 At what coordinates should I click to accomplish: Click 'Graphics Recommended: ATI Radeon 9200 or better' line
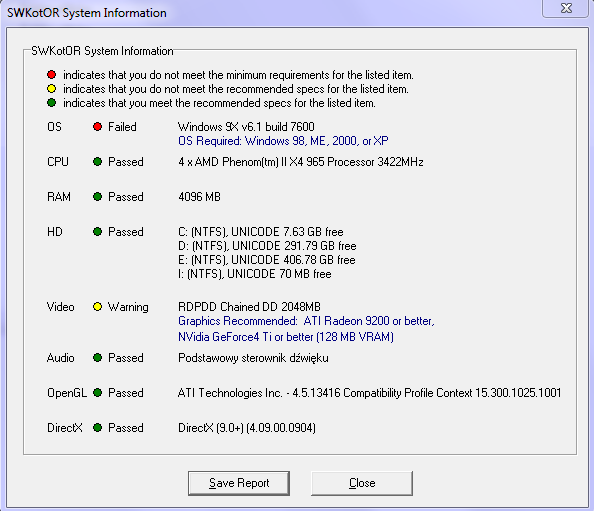[306, 321]
